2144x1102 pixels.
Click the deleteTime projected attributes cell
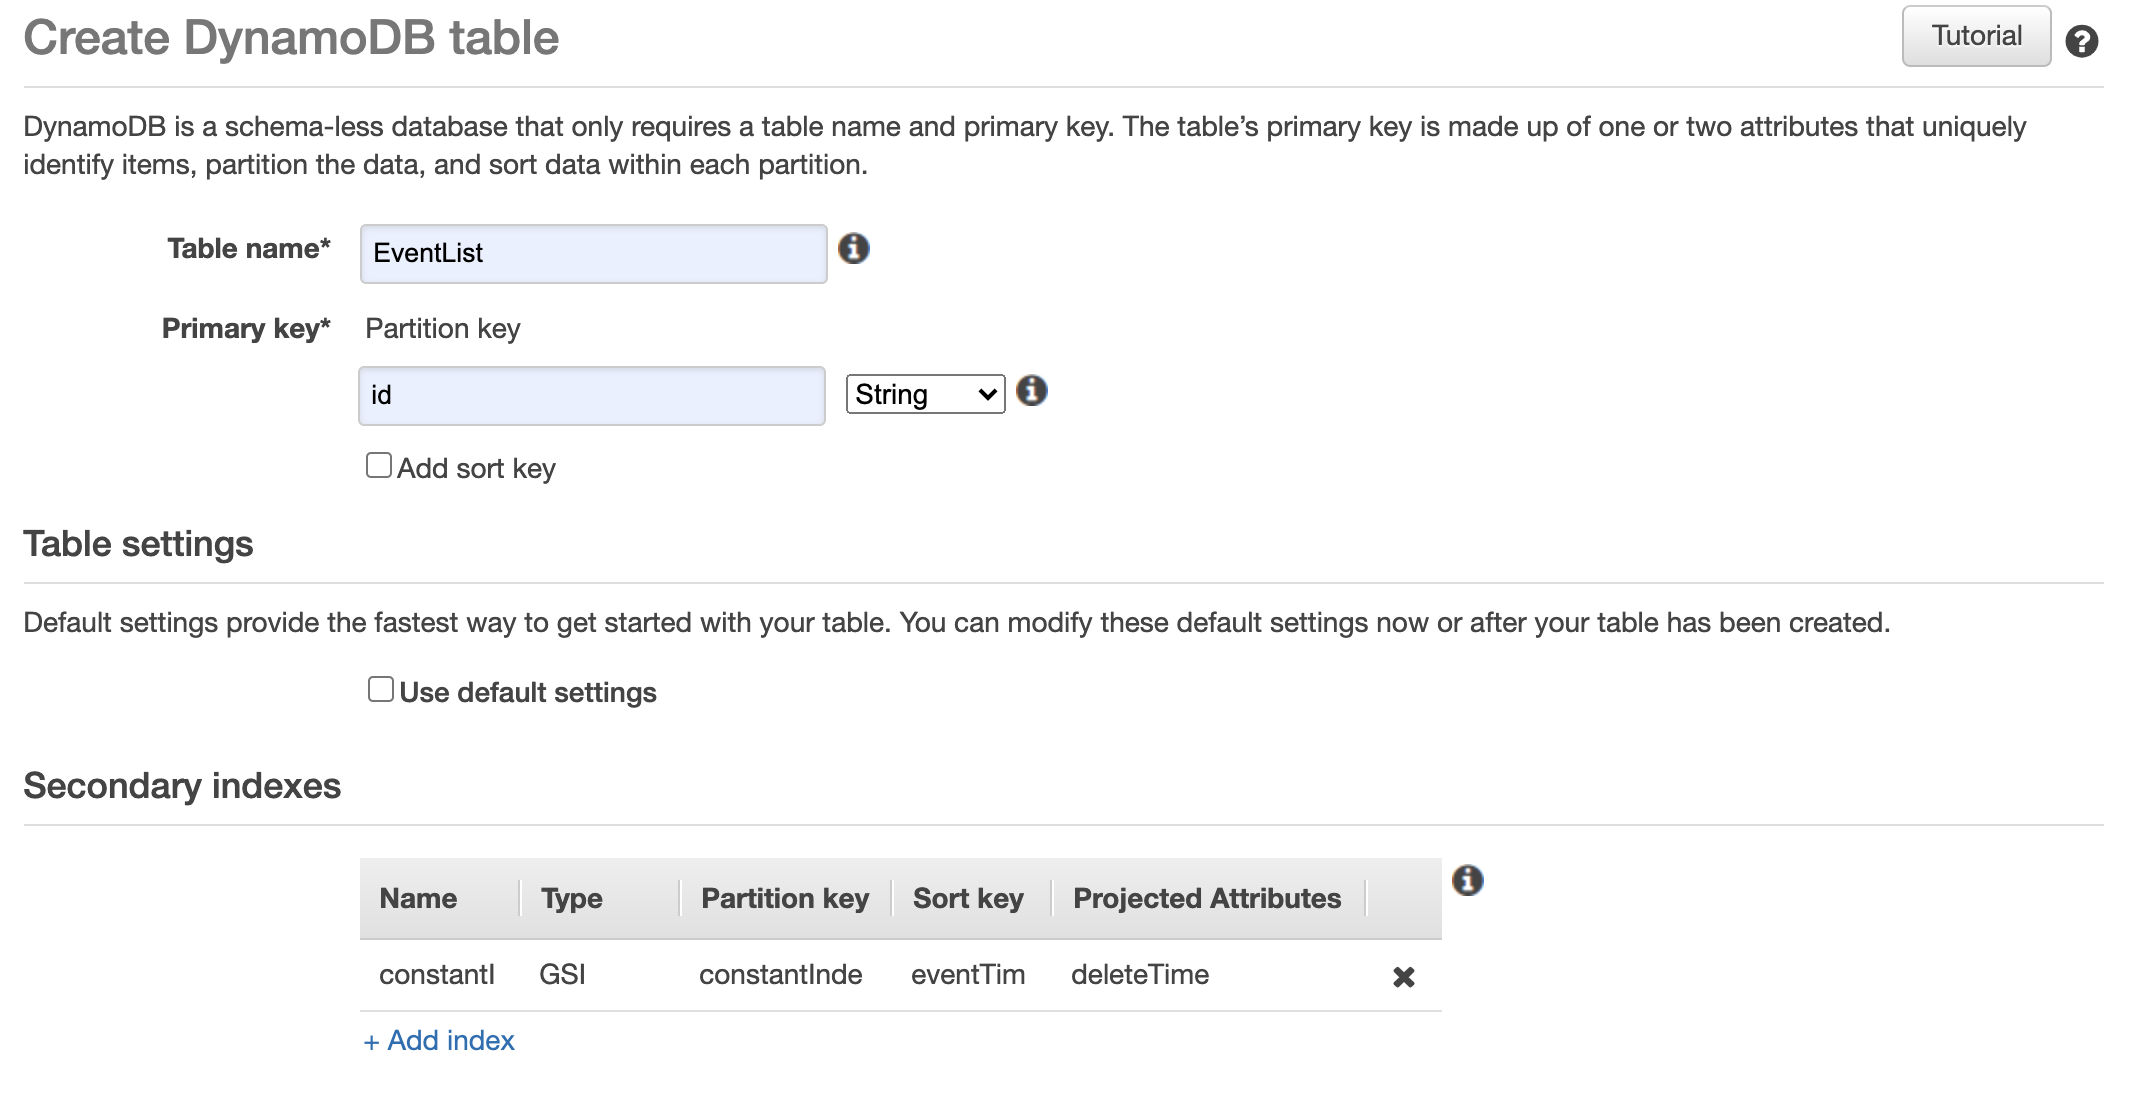coord(1140,975)
